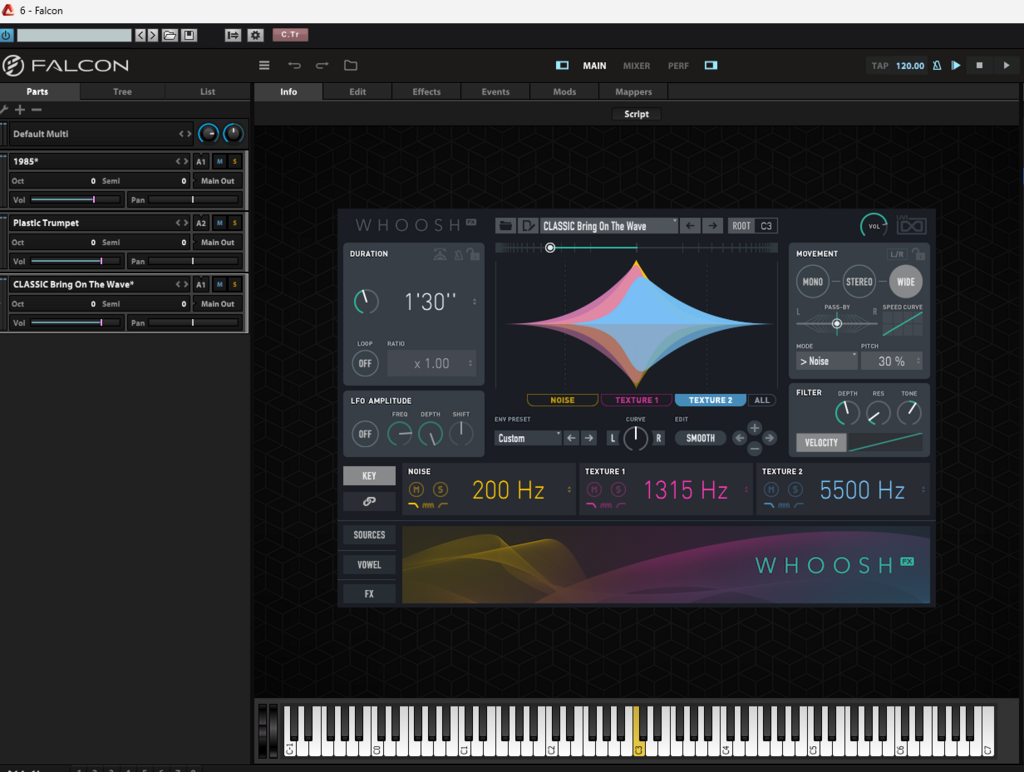Open the ENV PRESET Custom dropdown
This screenshot has width=1024, height=772.
[x=528, y=438]
